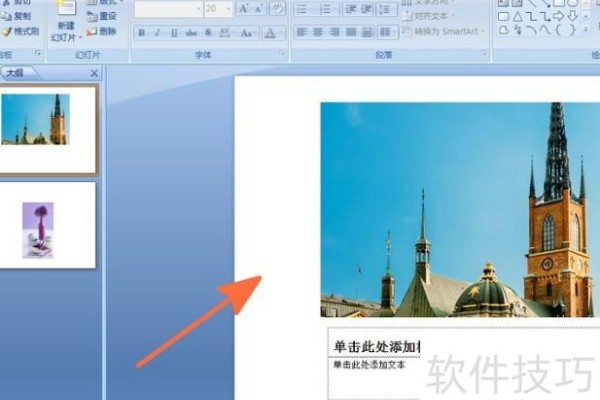
Task: Click the Grow Font icon
Action: 244,9
